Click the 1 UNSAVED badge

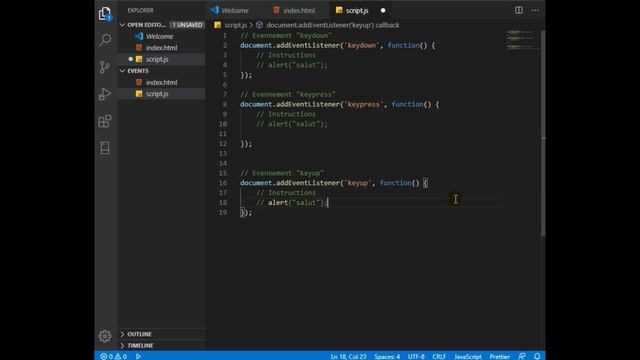click(x=187, y=25)
